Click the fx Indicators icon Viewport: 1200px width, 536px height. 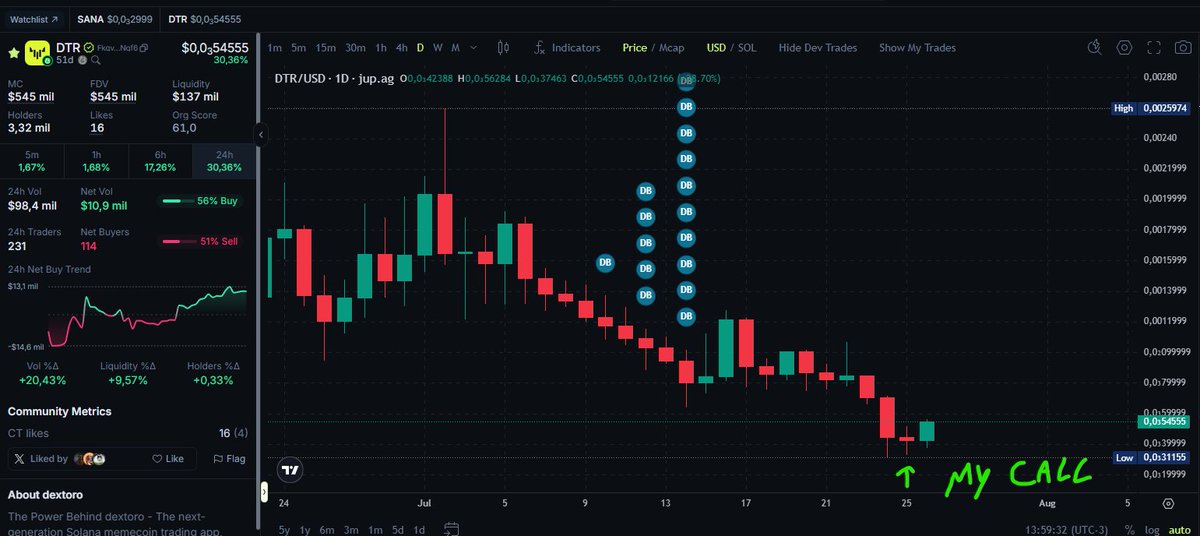click(539, 47)
